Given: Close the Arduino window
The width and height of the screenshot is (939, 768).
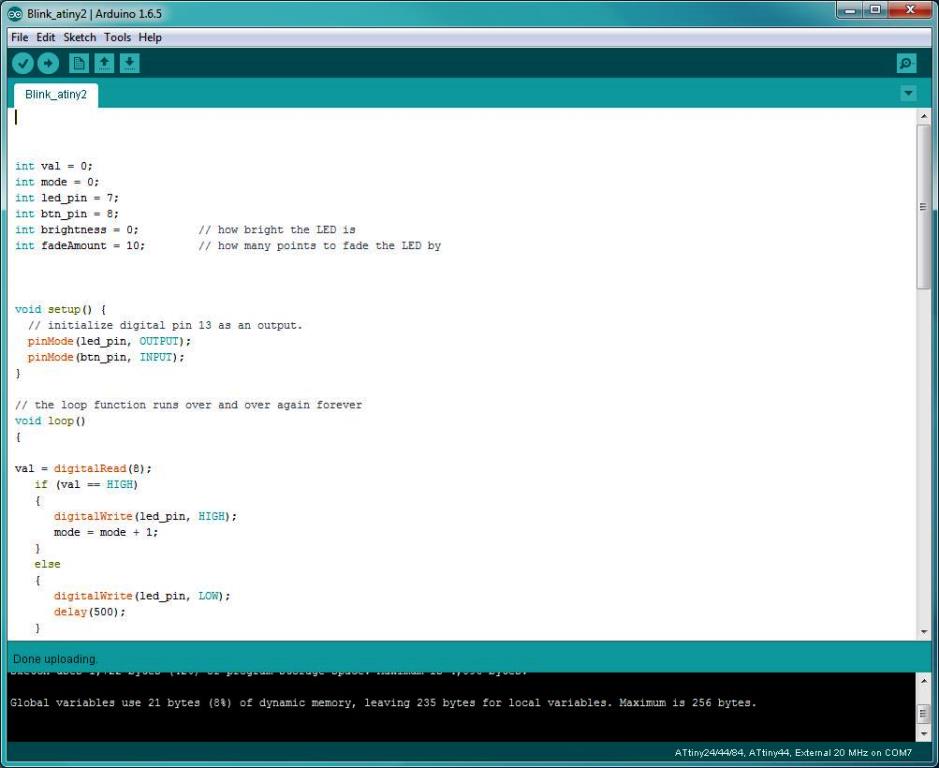Looking at the screenshot, I should click(x=910, y=10).
